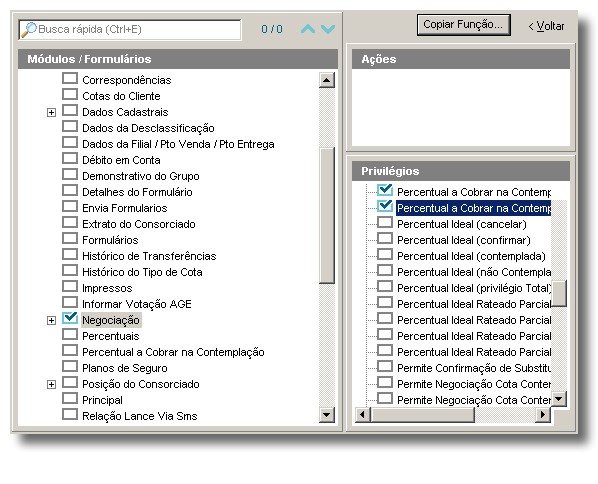The height and width of the screenshot is (484, 598).
Task: Click the modules list scroll-down arrow
Action: tap(327, 415)
